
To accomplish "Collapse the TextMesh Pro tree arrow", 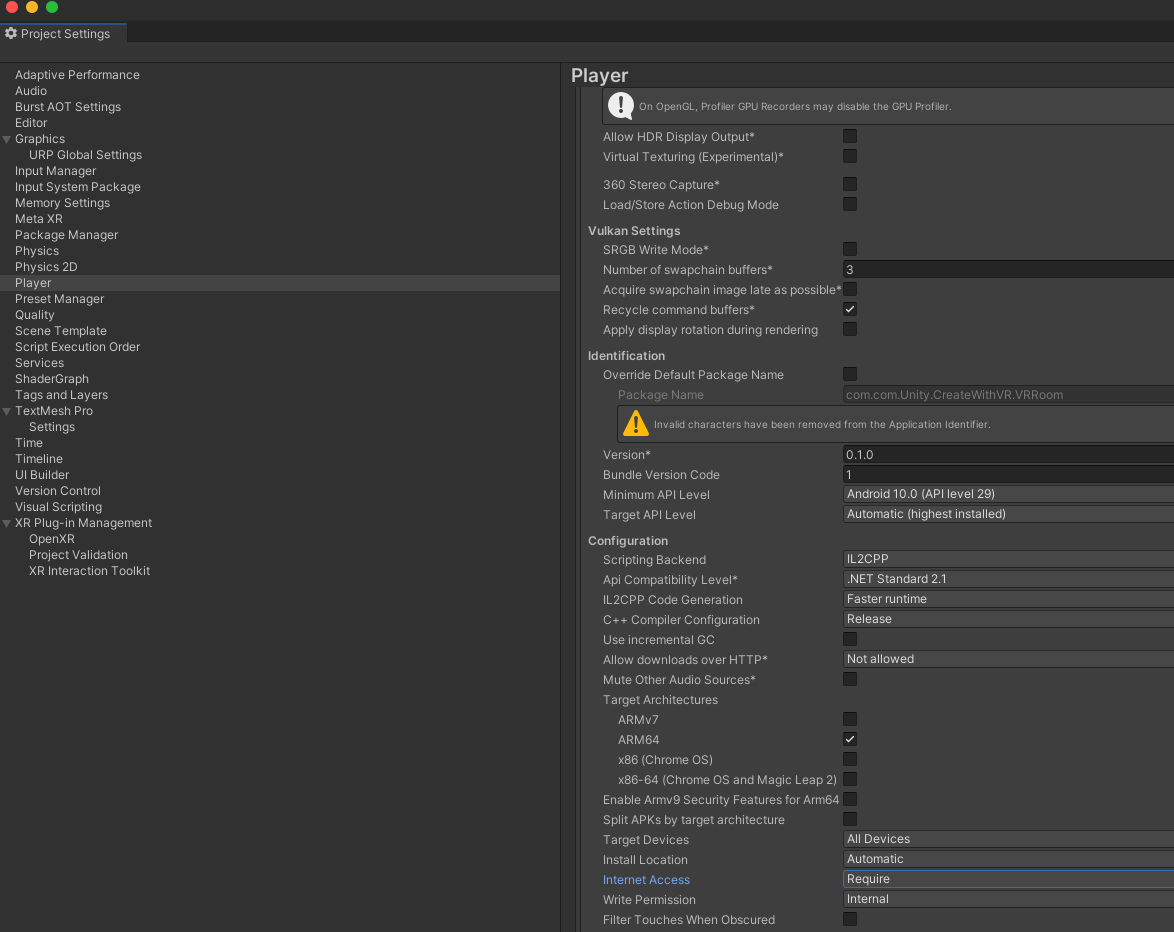I will tap(7, 411).
